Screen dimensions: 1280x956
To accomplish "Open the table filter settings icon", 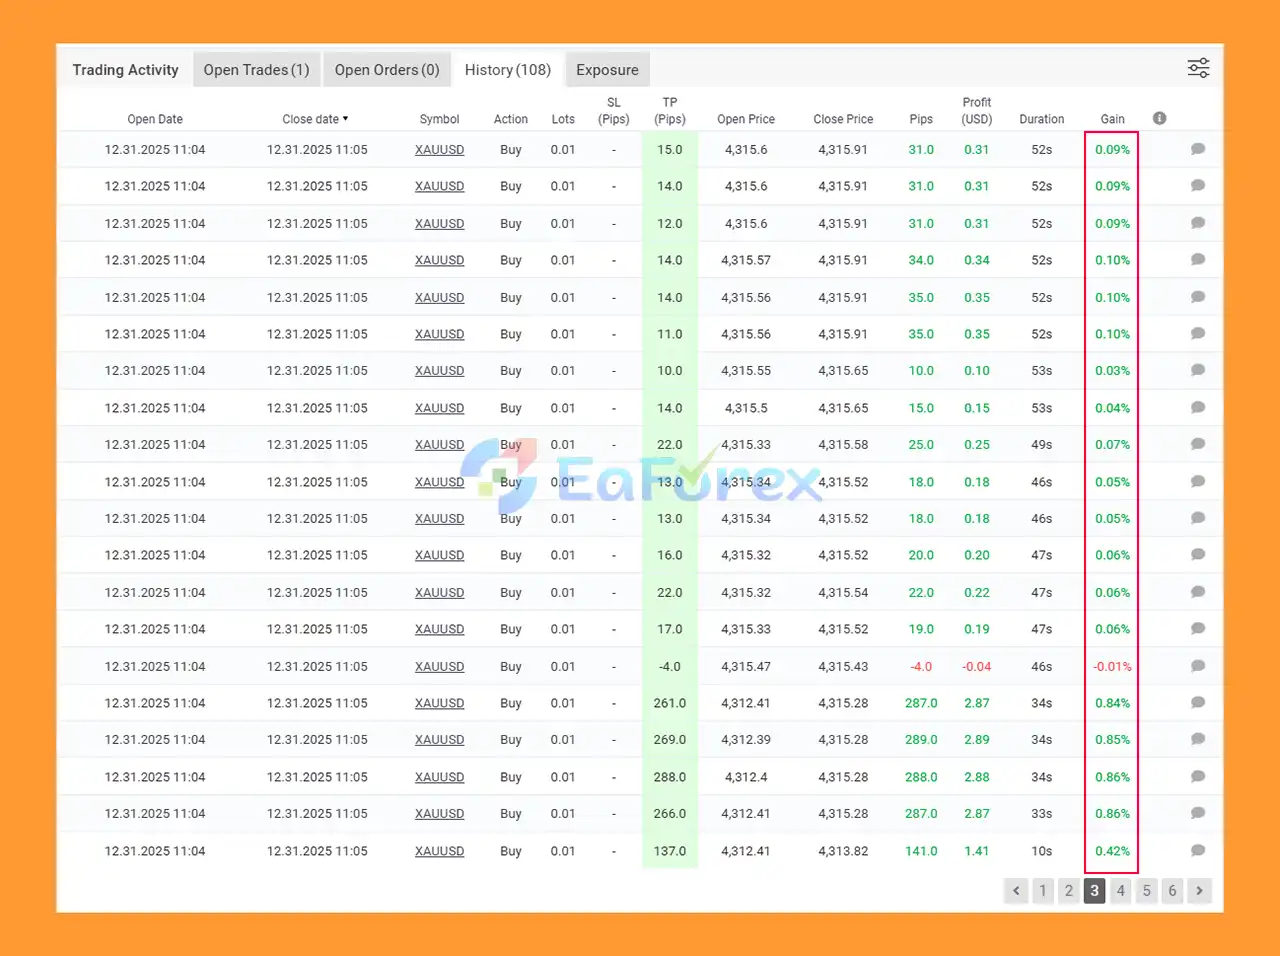I will point(1198,68).
